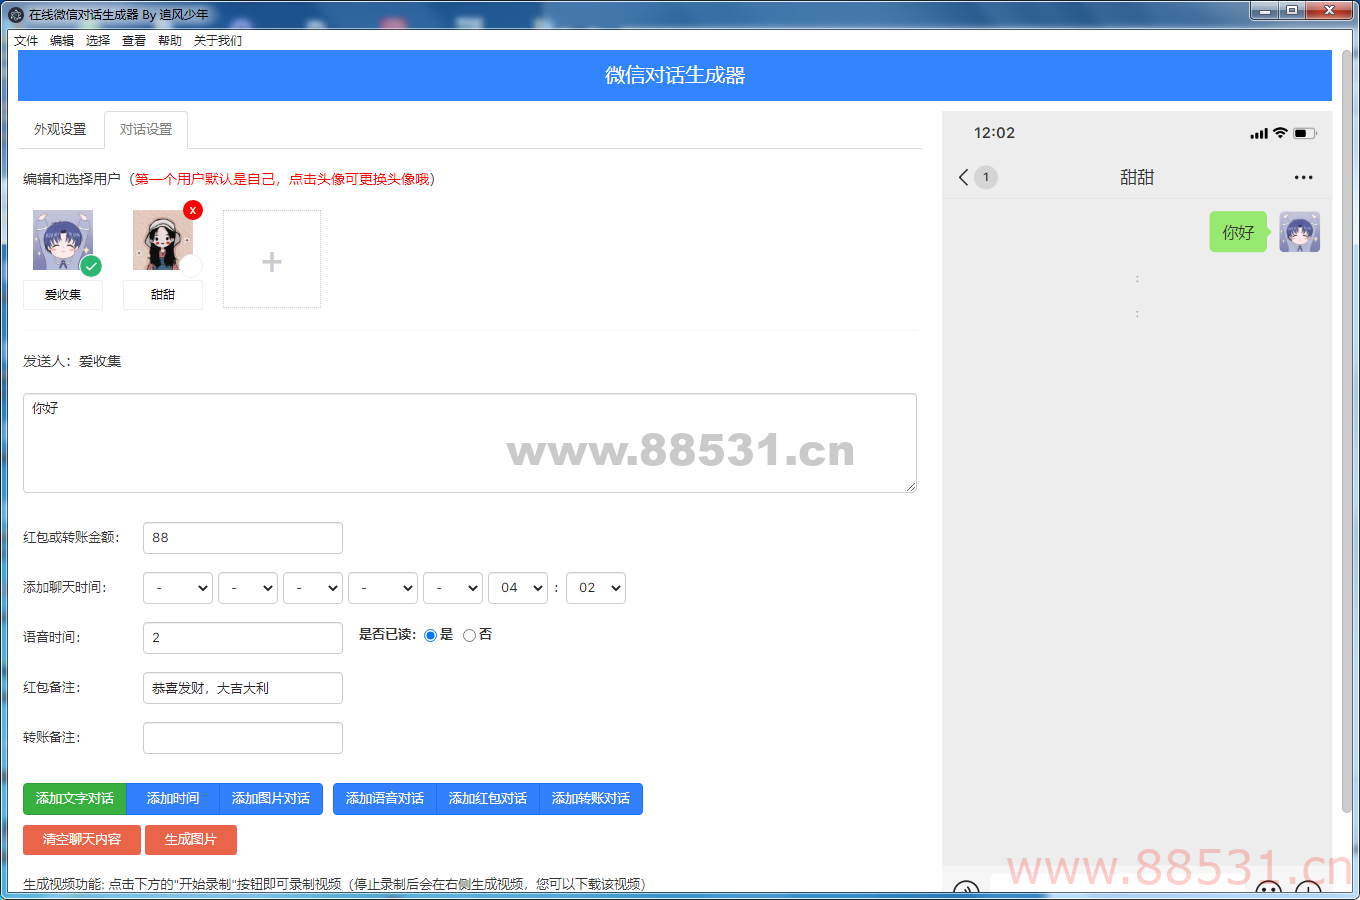Click the avatar beside 你好 bubble

1300,232
